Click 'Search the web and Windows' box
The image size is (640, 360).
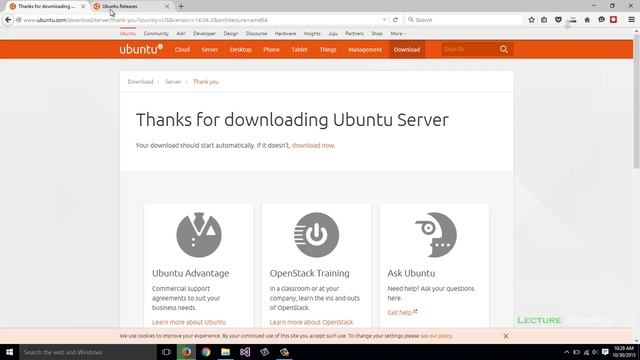(x=87, y=352)
